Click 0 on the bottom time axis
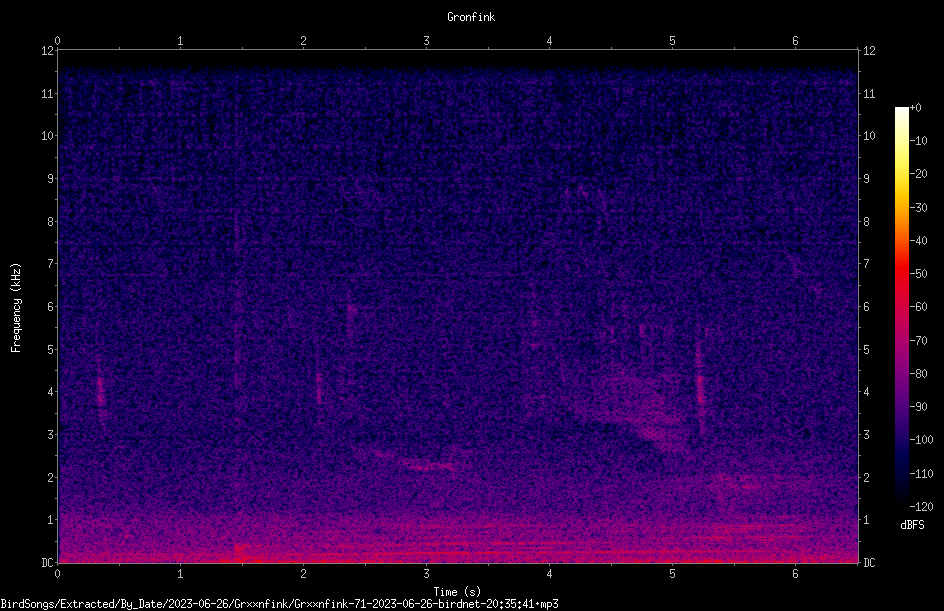 point(57,574)
